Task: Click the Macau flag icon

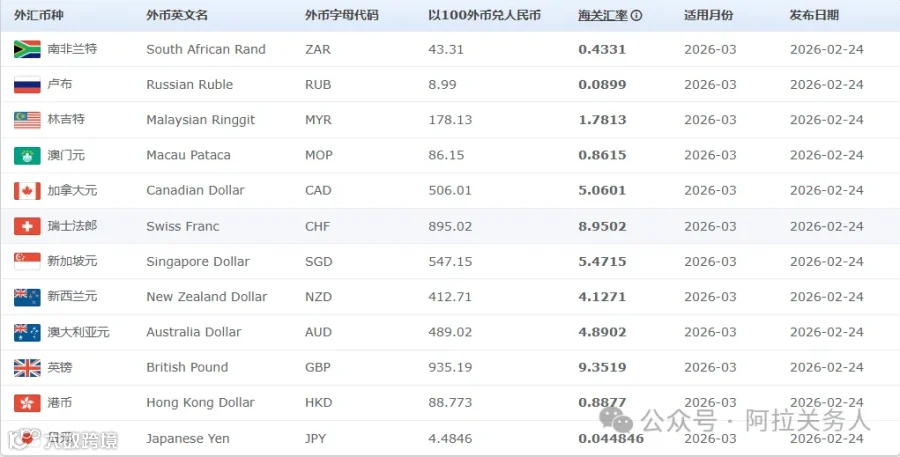Action: pos(27,155)
